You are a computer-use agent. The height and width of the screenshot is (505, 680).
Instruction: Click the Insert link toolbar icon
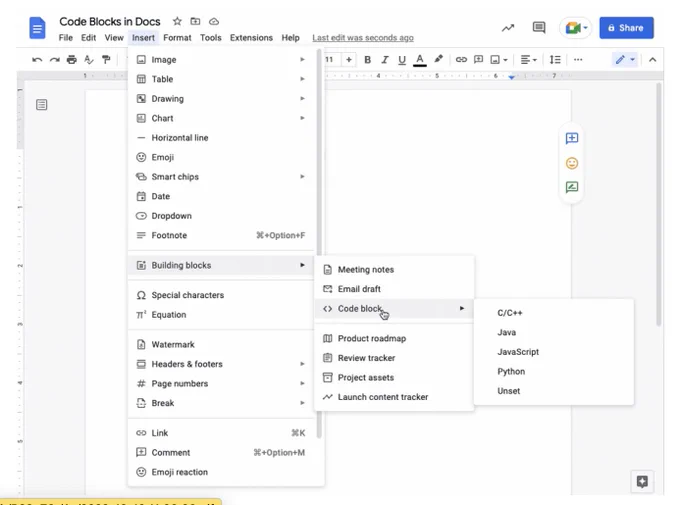coord(461,59)
